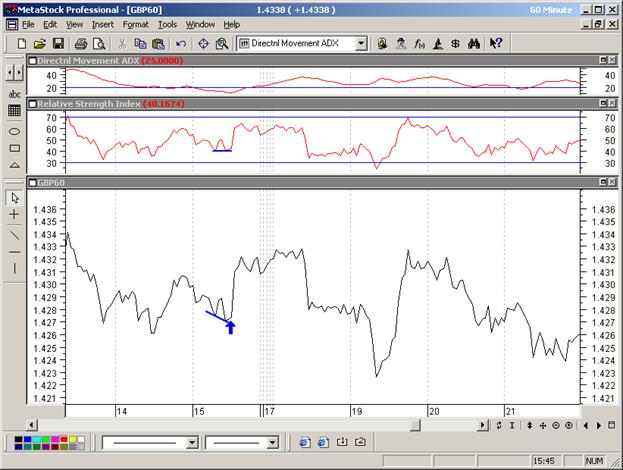Maximize the Relative Strength Index pane
The width and height of the screenshot is (623, 470).
pos(603,103)
